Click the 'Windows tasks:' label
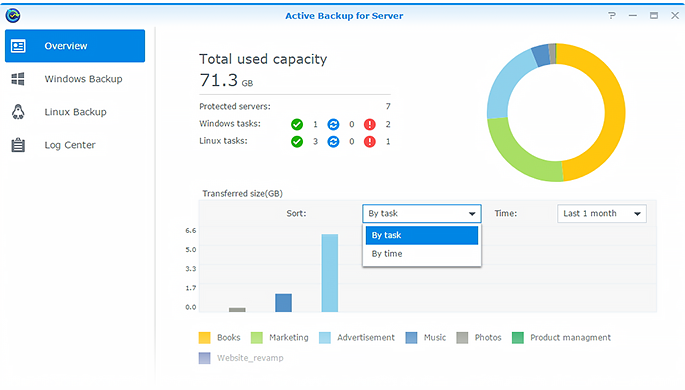Image resolution: width=685 pixels, height=390 pixels. [230, 124]
